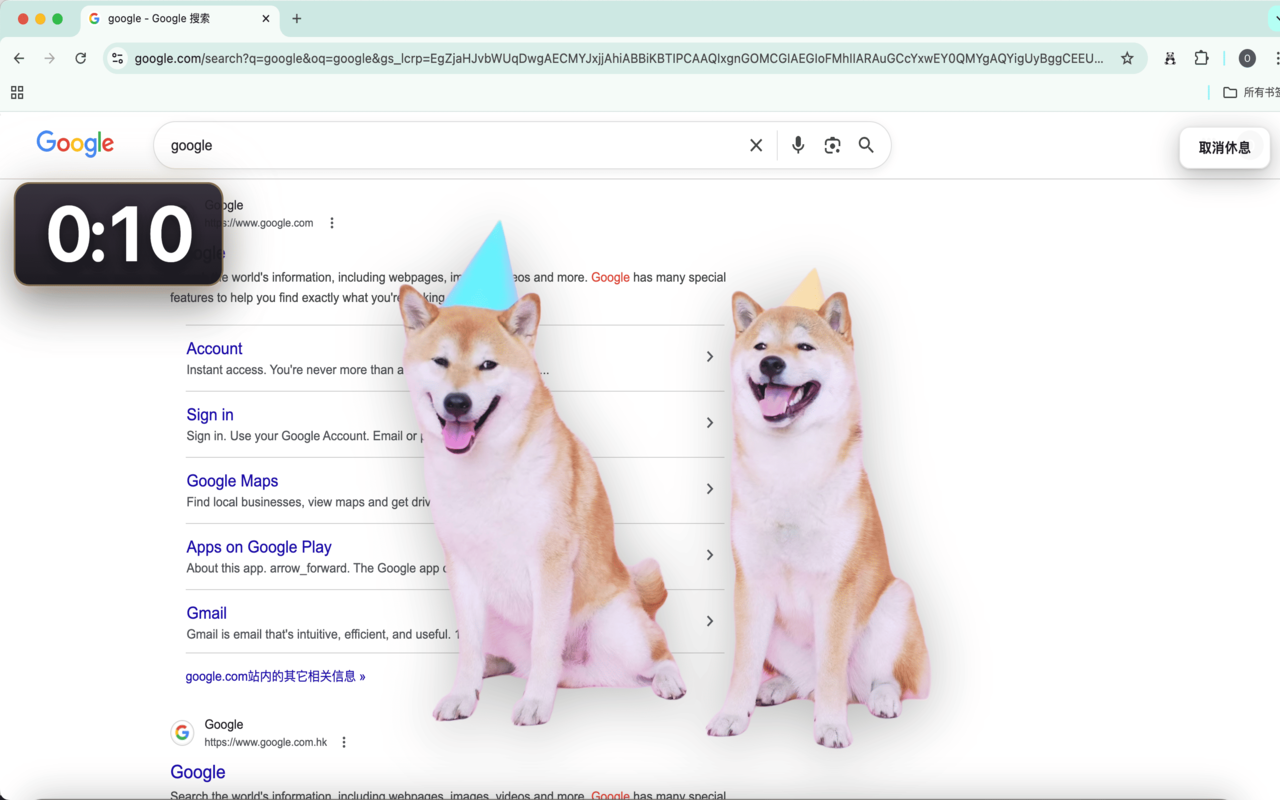Open the Sign in link
The height and width of the screenshot is (800, 1280).
tap(210, 415)
